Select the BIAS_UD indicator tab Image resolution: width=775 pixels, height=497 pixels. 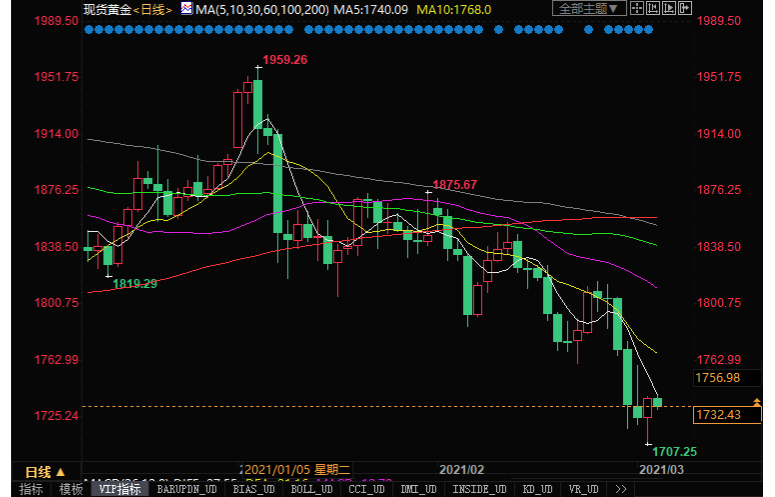(254, 489)
